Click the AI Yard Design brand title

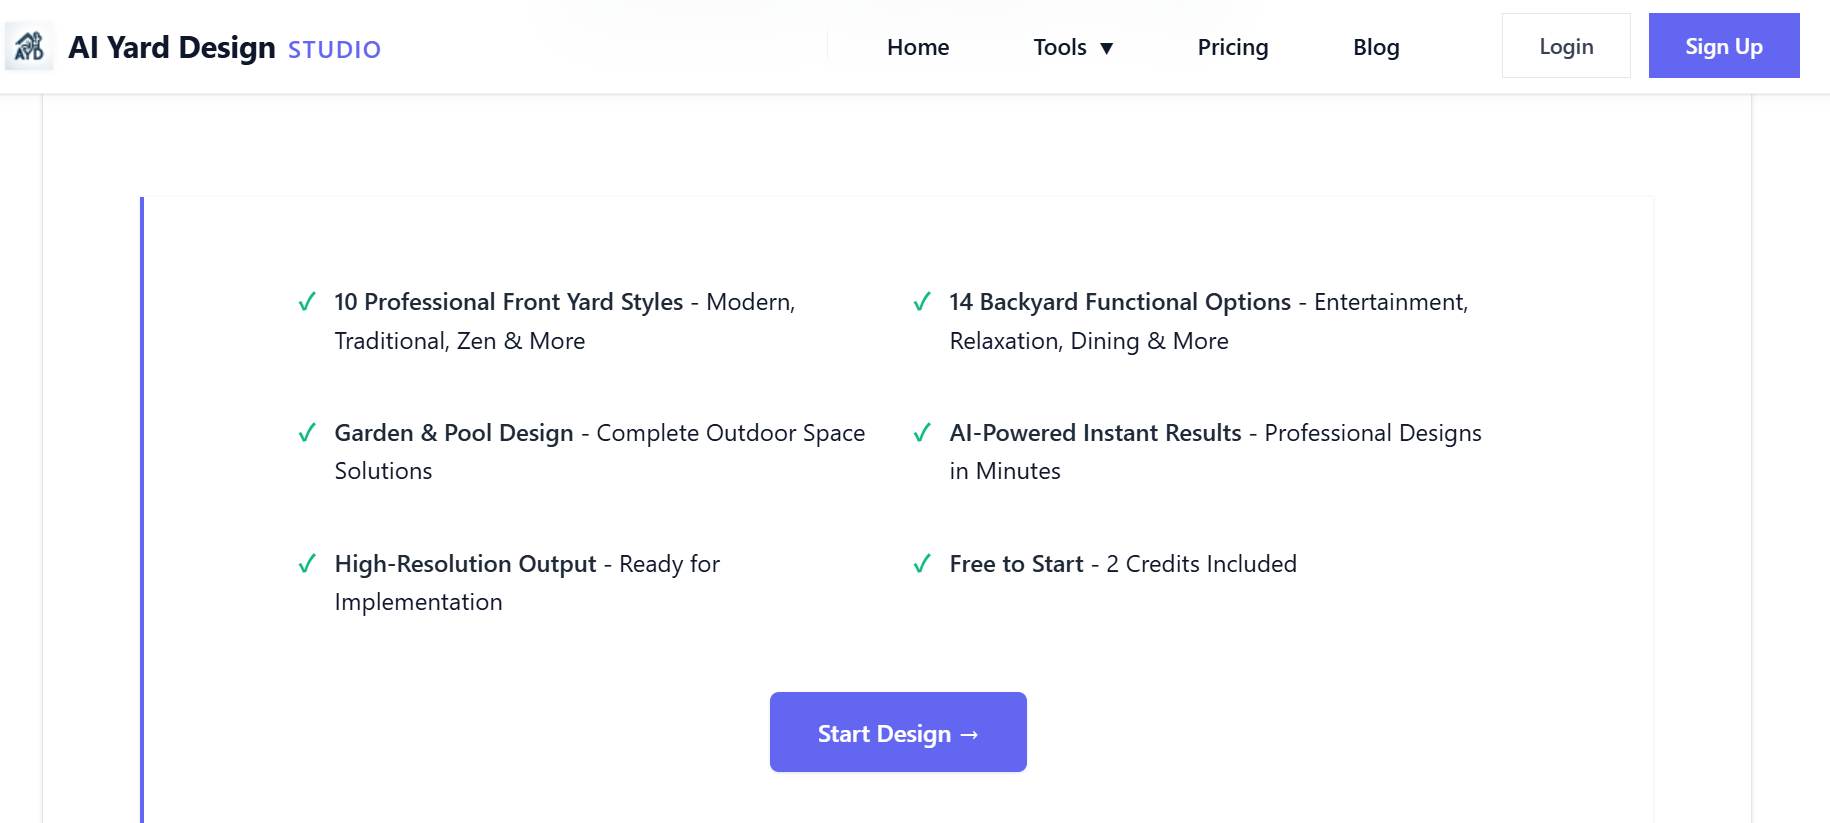pos(172,47)
